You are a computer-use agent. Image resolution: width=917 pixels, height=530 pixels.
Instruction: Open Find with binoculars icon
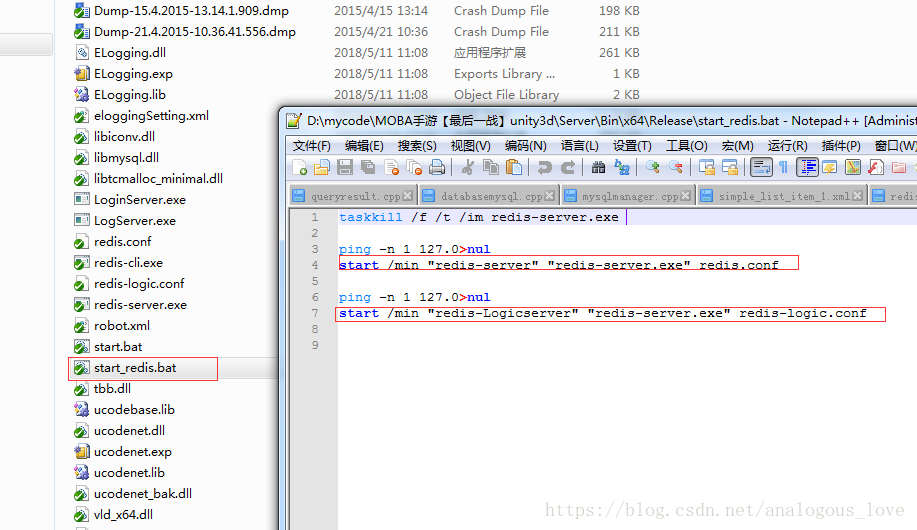(598, 168)
